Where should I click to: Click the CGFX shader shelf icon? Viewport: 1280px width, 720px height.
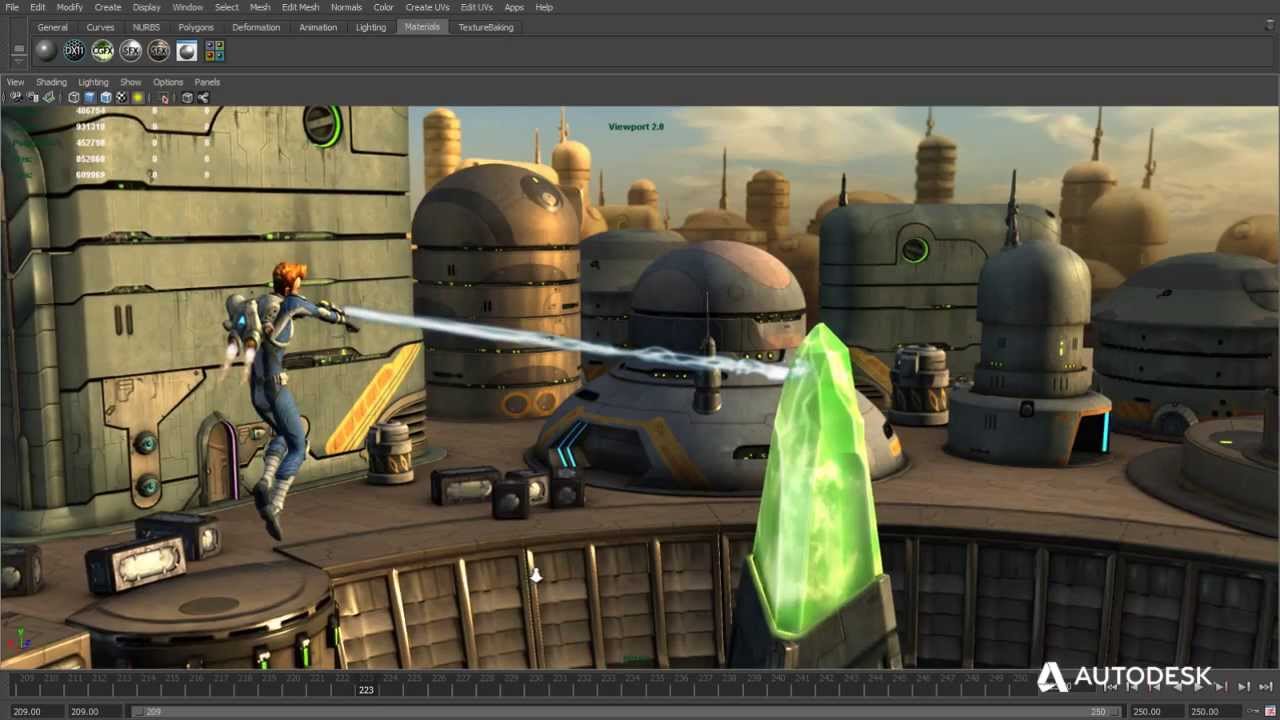point(102,50)
